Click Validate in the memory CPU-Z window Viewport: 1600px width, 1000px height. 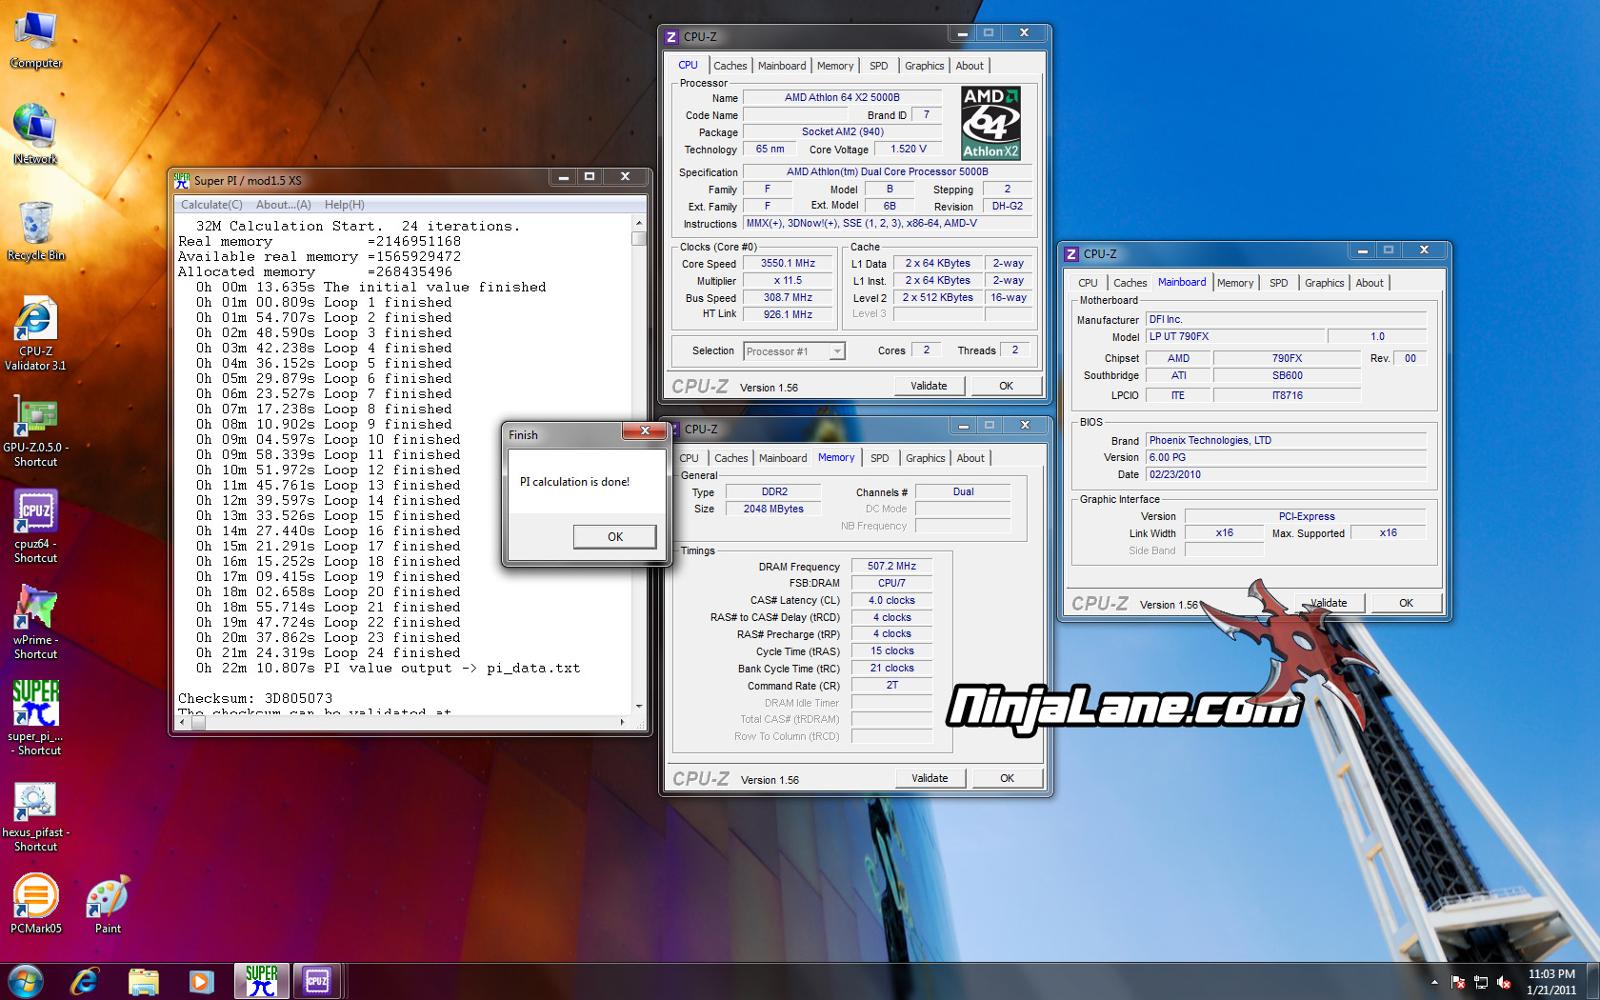(x=929, y=778)
